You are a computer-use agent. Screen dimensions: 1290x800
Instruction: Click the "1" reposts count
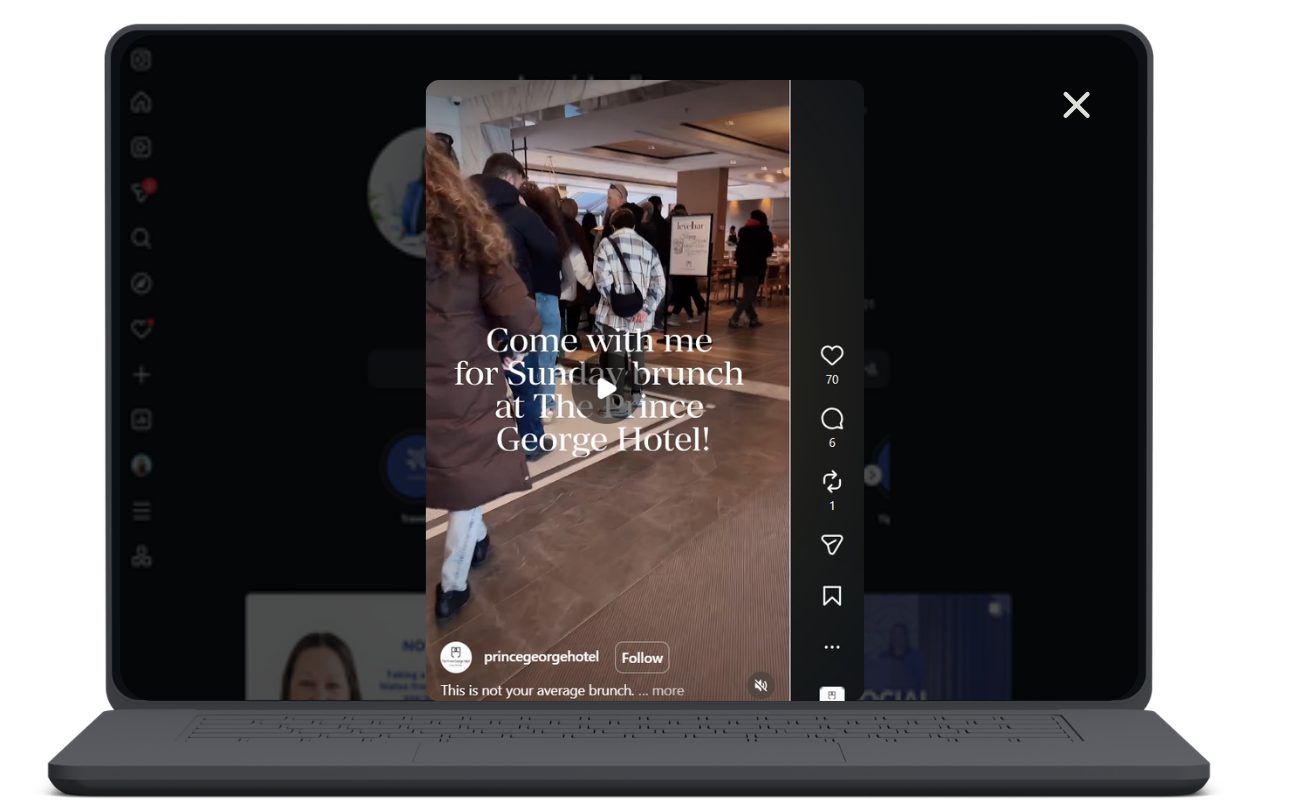832,506
